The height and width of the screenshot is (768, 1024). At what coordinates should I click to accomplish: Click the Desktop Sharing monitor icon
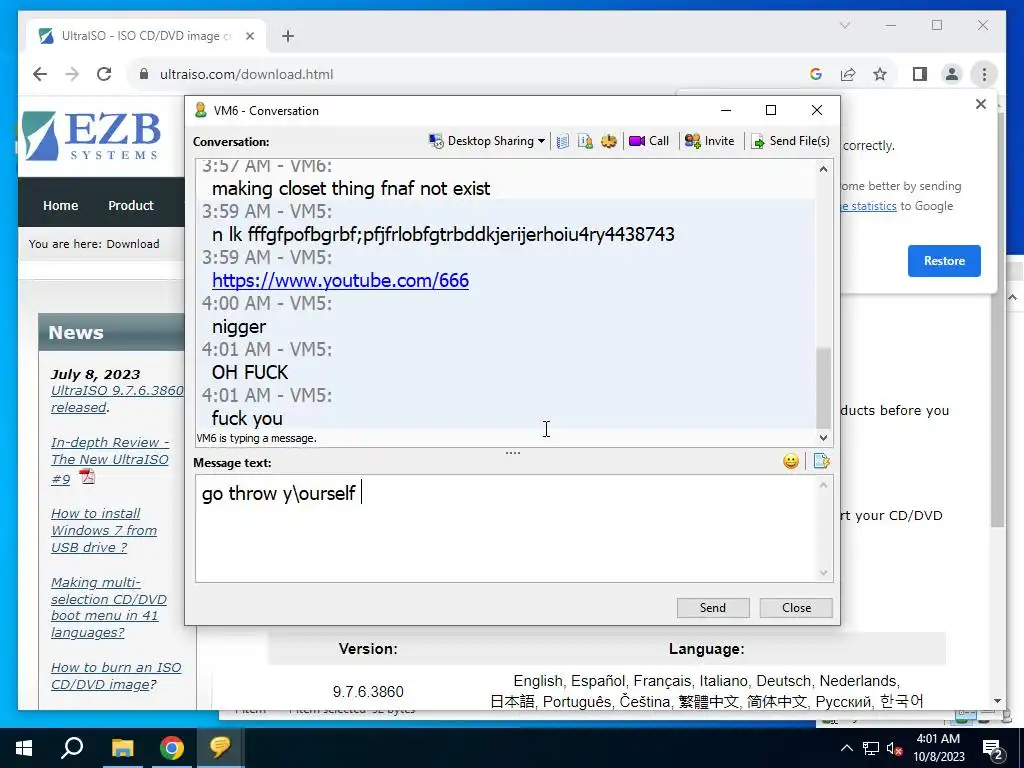point(436,141)
